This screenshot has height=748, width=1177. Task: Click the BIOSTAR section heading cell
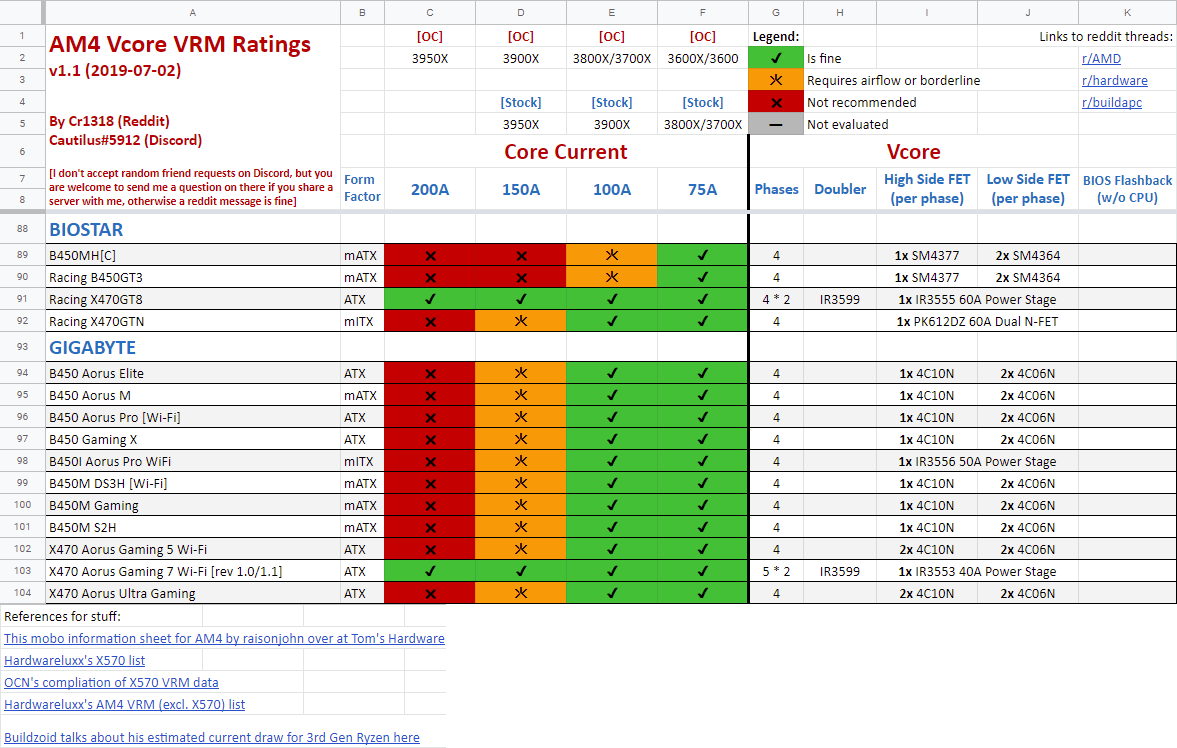point(193,229)
